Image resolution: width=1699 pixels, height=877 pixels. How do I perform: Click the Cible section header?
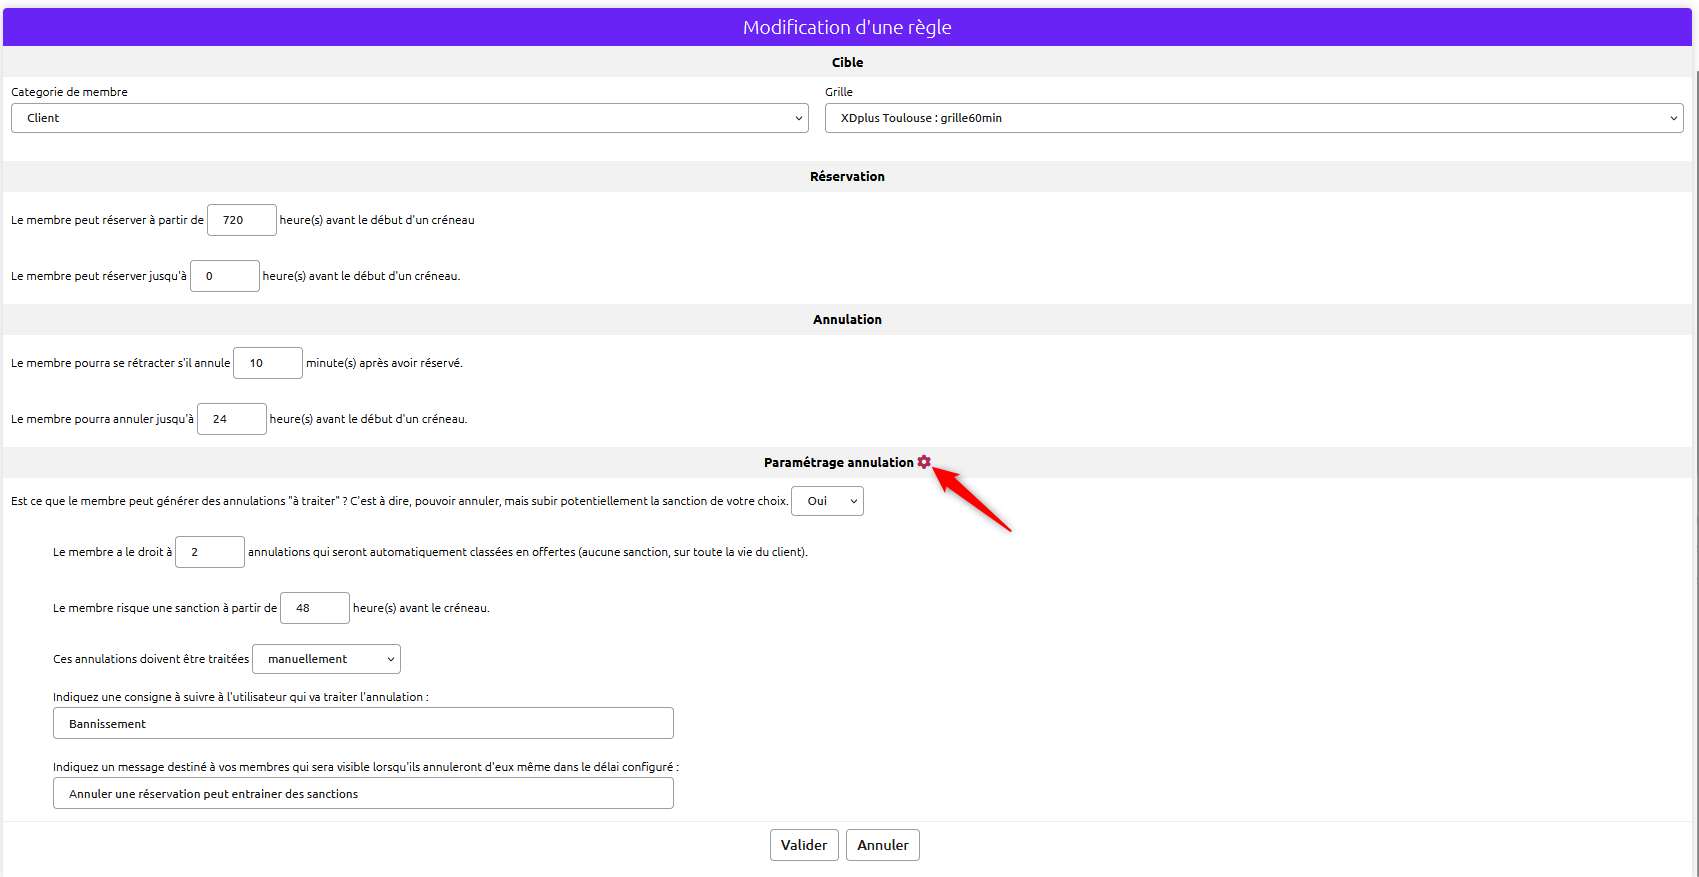pyautogui.click(x=847, y=62)
